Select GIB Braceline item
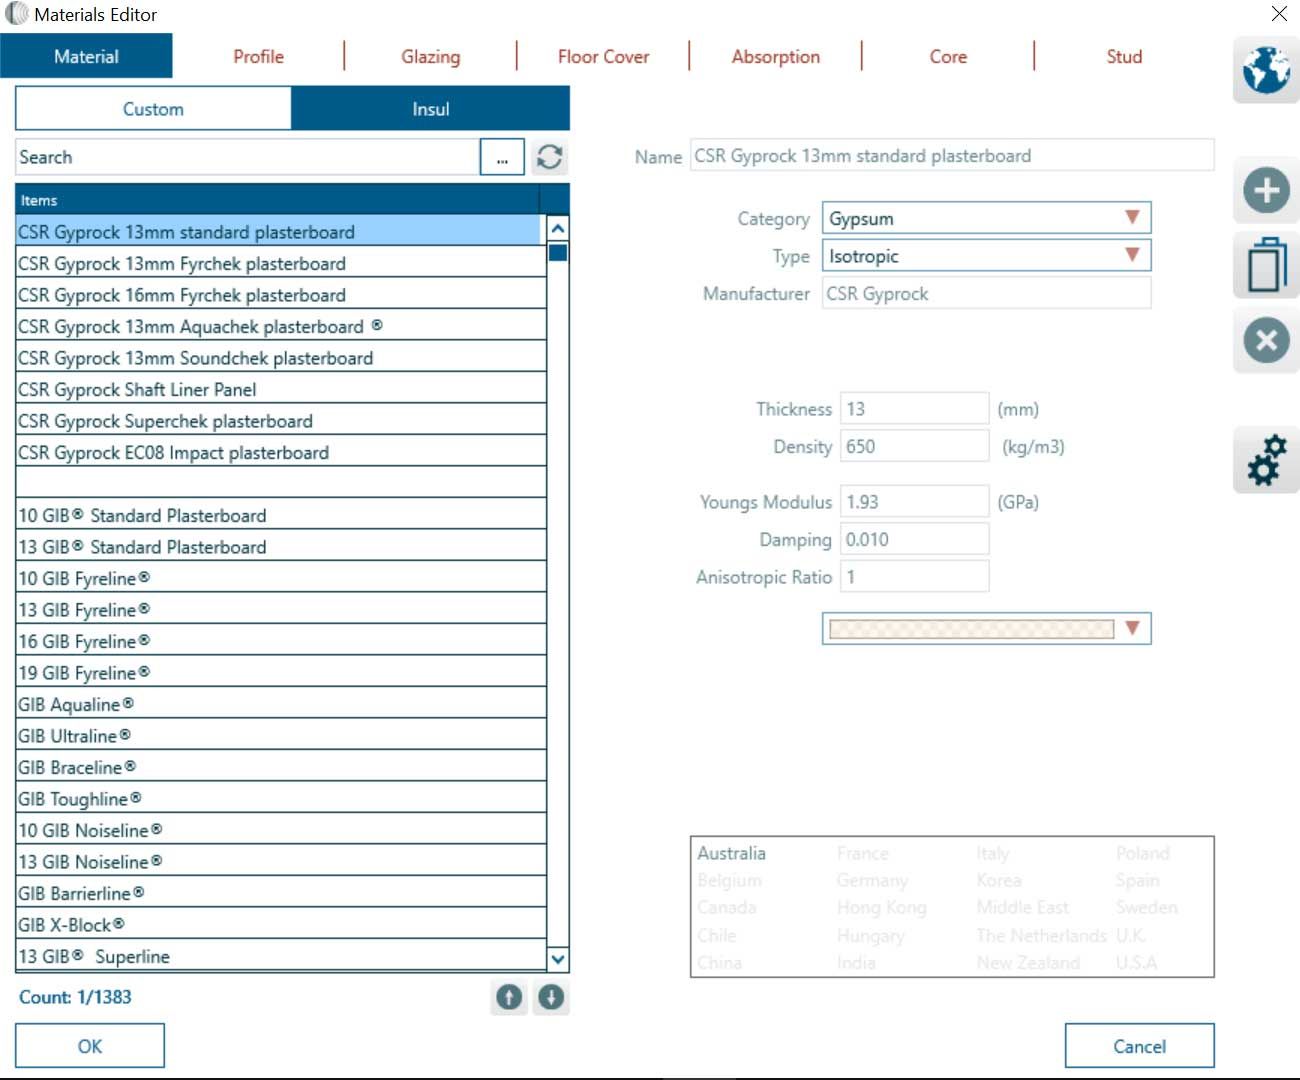Image resolution: width=1300 pixels, height=1080 pixels. coord(281,768)
